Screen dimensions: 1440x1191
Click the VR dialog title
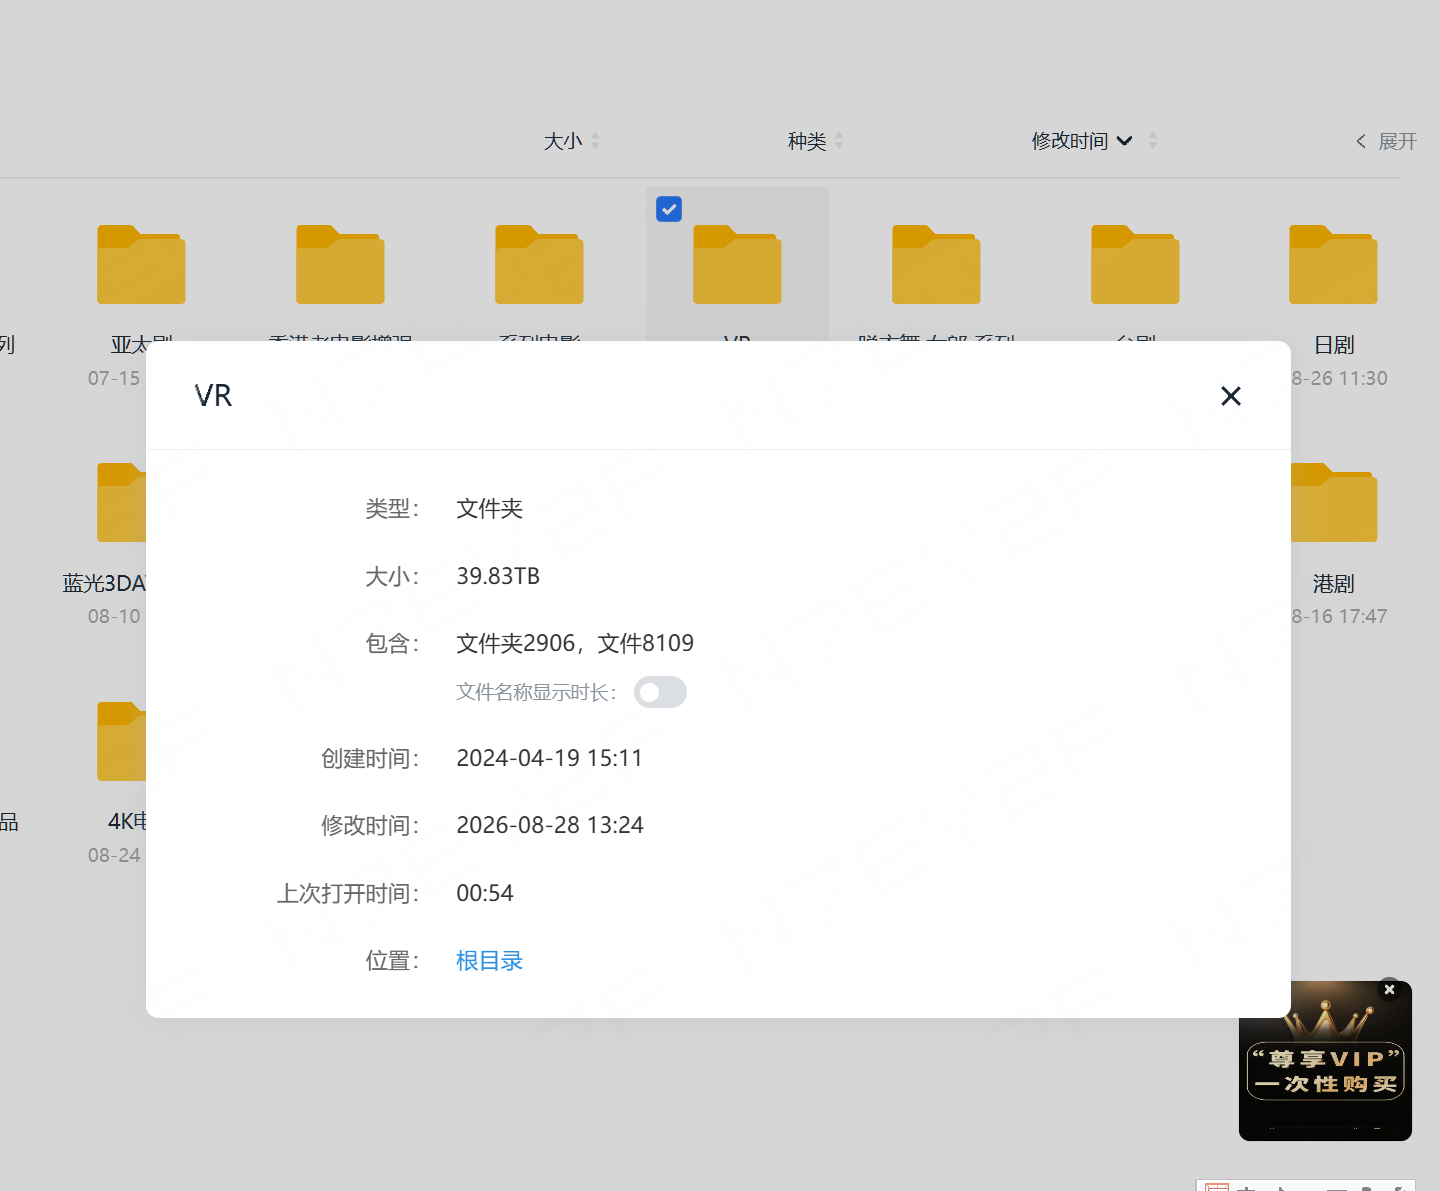(213, 396)
